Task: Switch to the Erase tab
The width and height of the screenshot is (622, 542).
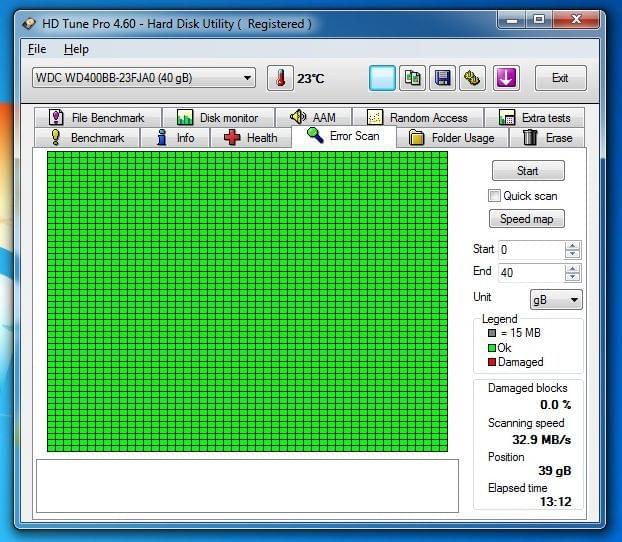Action: [547, 138]
